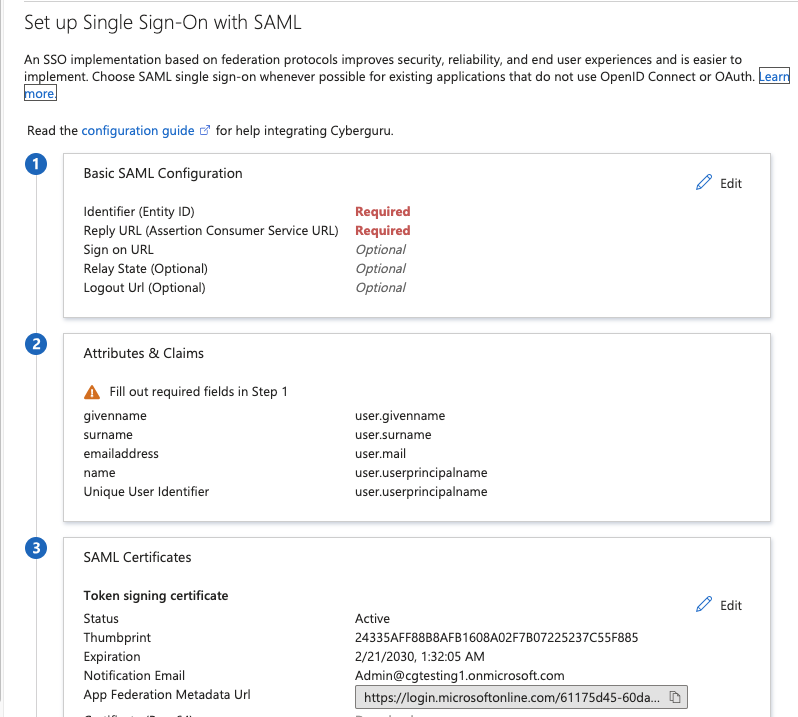Viewport: 798px width, 717px height.
Task: Click the warning triangle in Attributes & Claims
Action: (92, 392)
